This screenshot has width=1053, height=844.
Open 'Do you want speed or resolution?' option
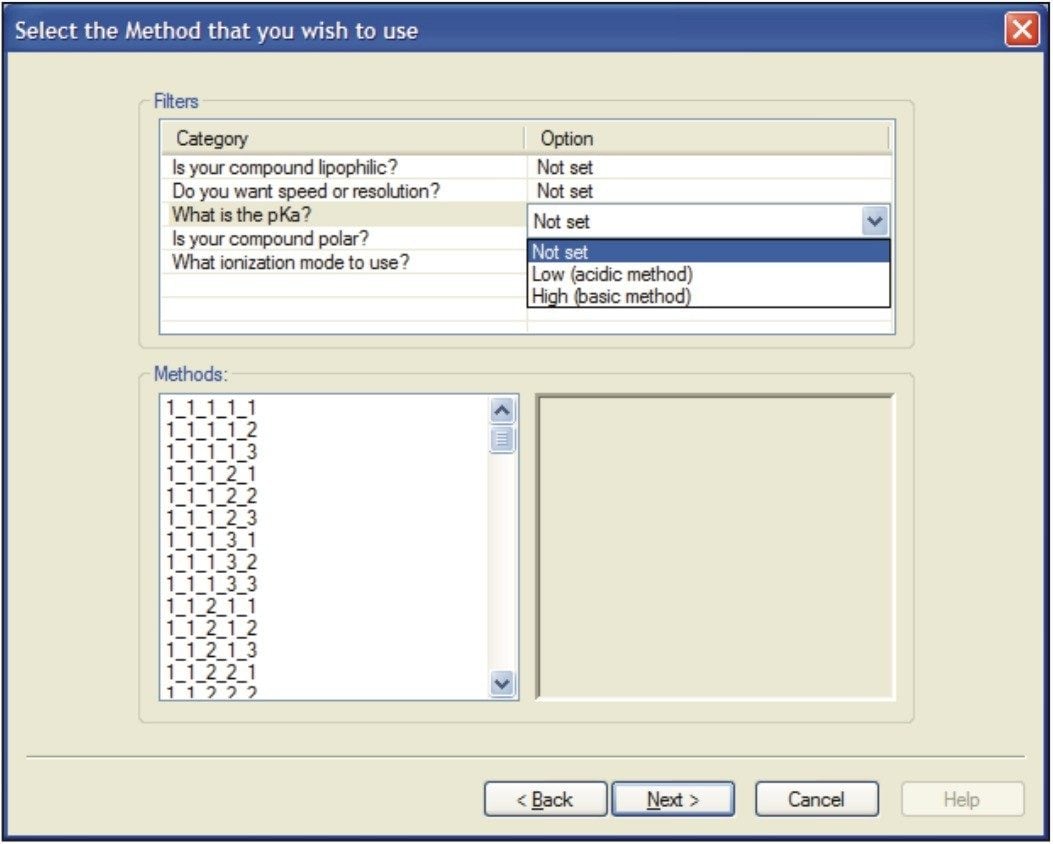click(706, 190)
